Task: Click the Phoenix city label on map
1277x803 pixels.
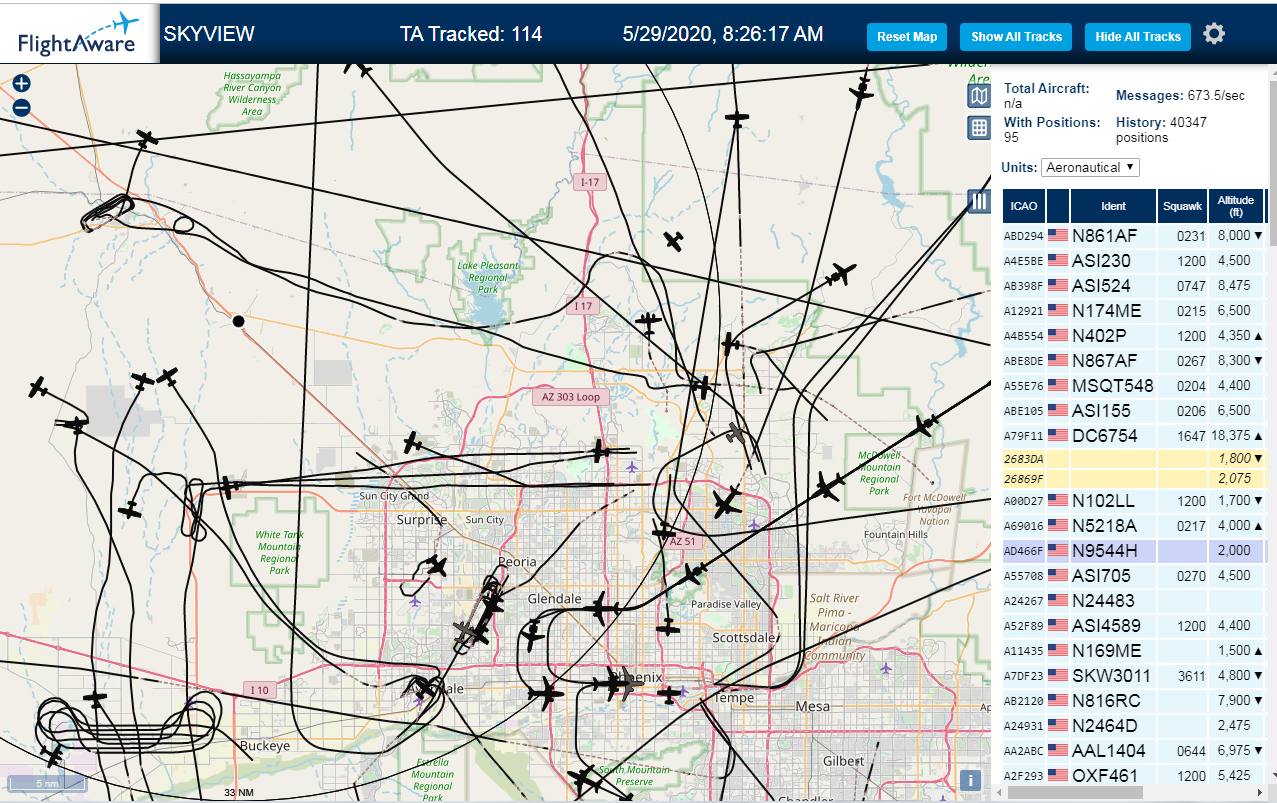Action: [x=636, y=677]
